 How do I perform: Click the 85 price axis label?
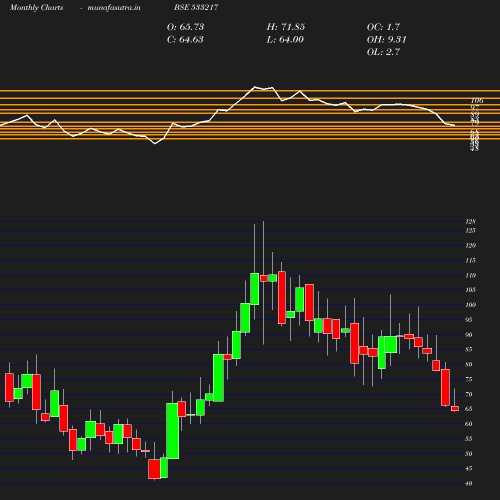click(x=468, y=349)
